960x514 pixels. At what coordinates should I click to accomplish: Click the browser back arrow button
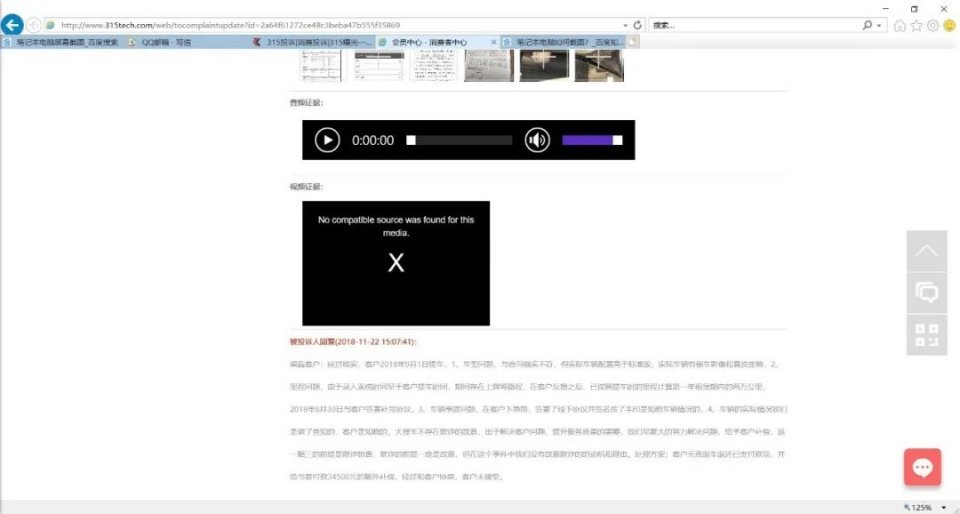pyautogui.click(x=12, y=25)
